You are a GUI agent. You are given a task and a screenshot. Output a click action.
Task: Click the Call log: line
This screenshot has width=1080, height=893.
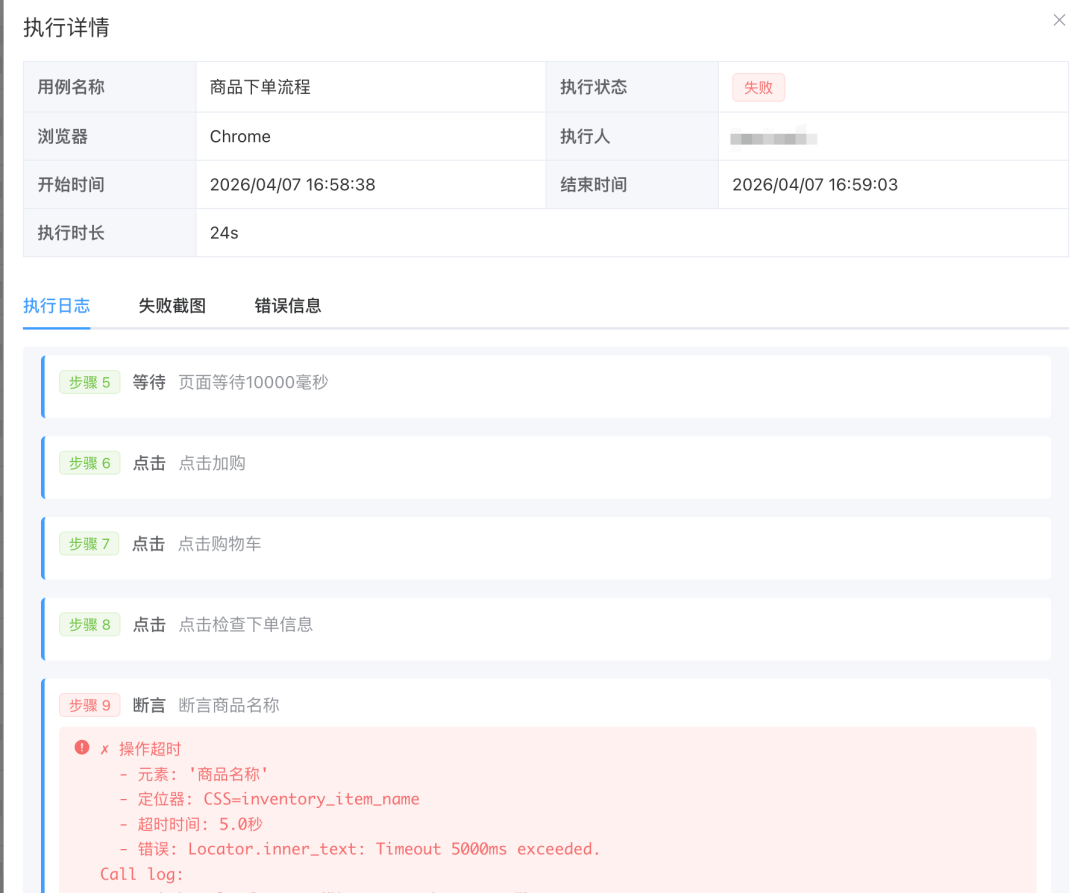(142, 874)
